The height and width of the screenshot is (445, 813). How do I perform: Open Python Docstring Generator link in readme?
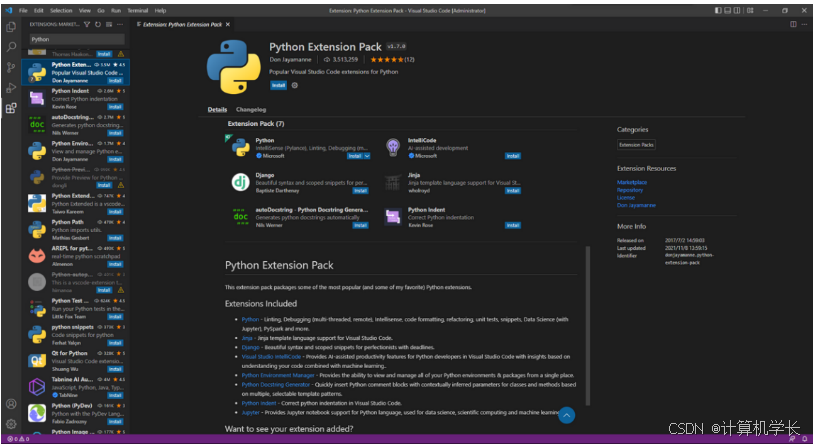pos(276,384)
